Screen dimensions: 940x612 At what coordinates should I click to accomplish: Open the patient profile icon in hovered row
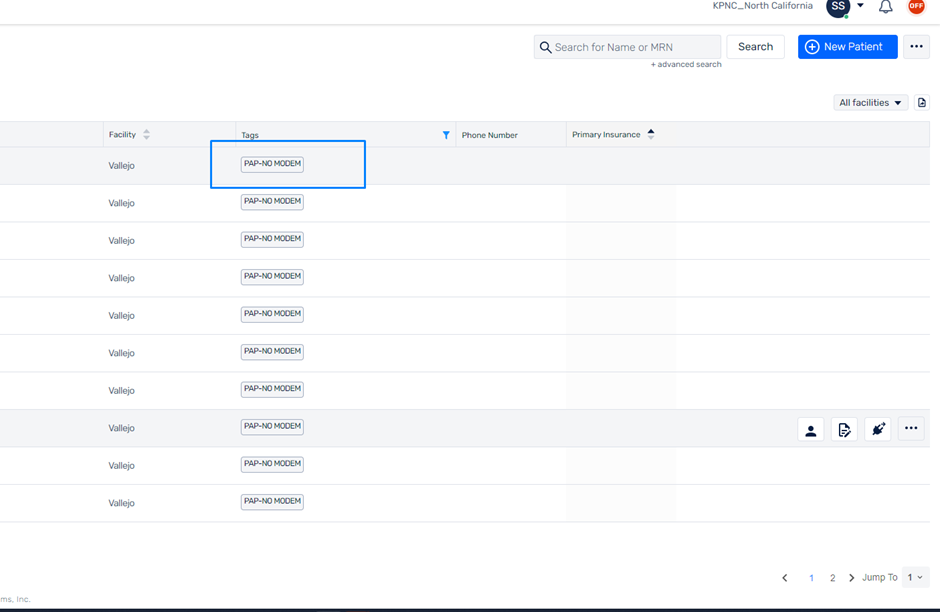pos(811,429)
